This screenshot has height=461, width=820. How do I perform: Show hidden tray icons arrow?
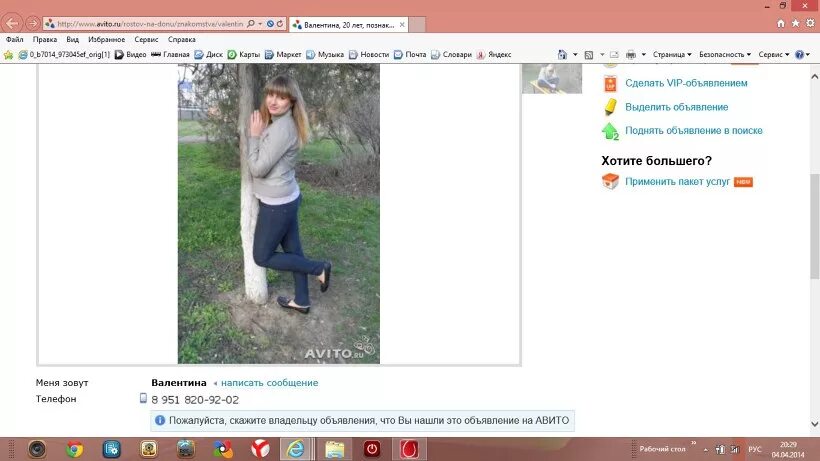[x=705, y=450]
